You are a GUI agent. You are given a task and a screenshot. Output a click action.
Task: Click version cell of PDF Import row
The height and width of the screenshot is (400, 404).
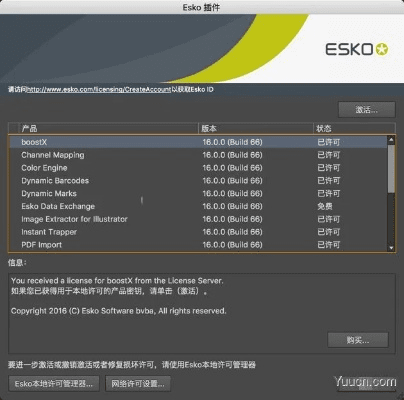click(232, 245)
